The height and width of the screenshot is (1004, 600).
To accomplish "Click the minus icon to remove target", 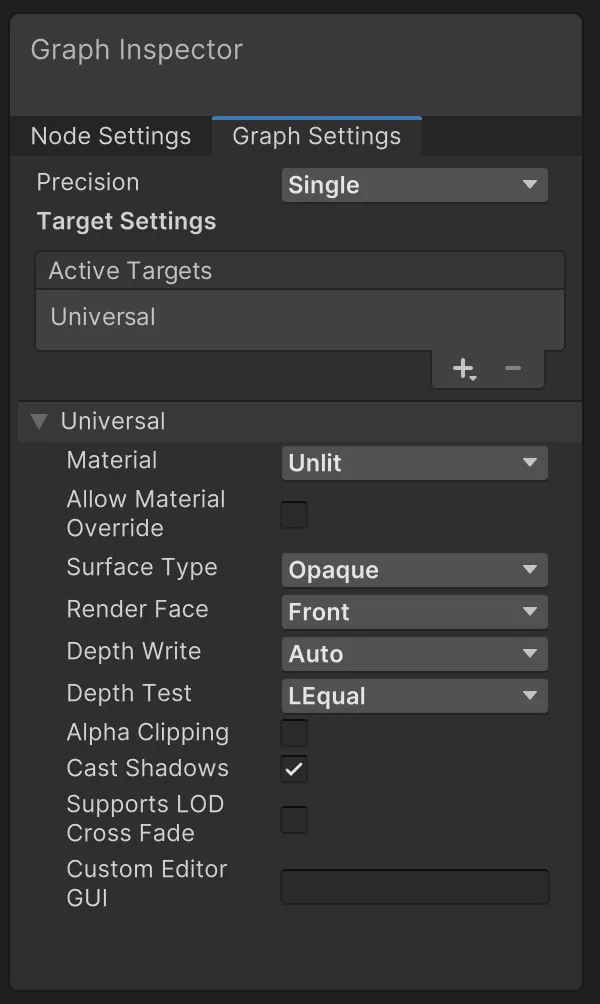I will (x=513, y=369).
